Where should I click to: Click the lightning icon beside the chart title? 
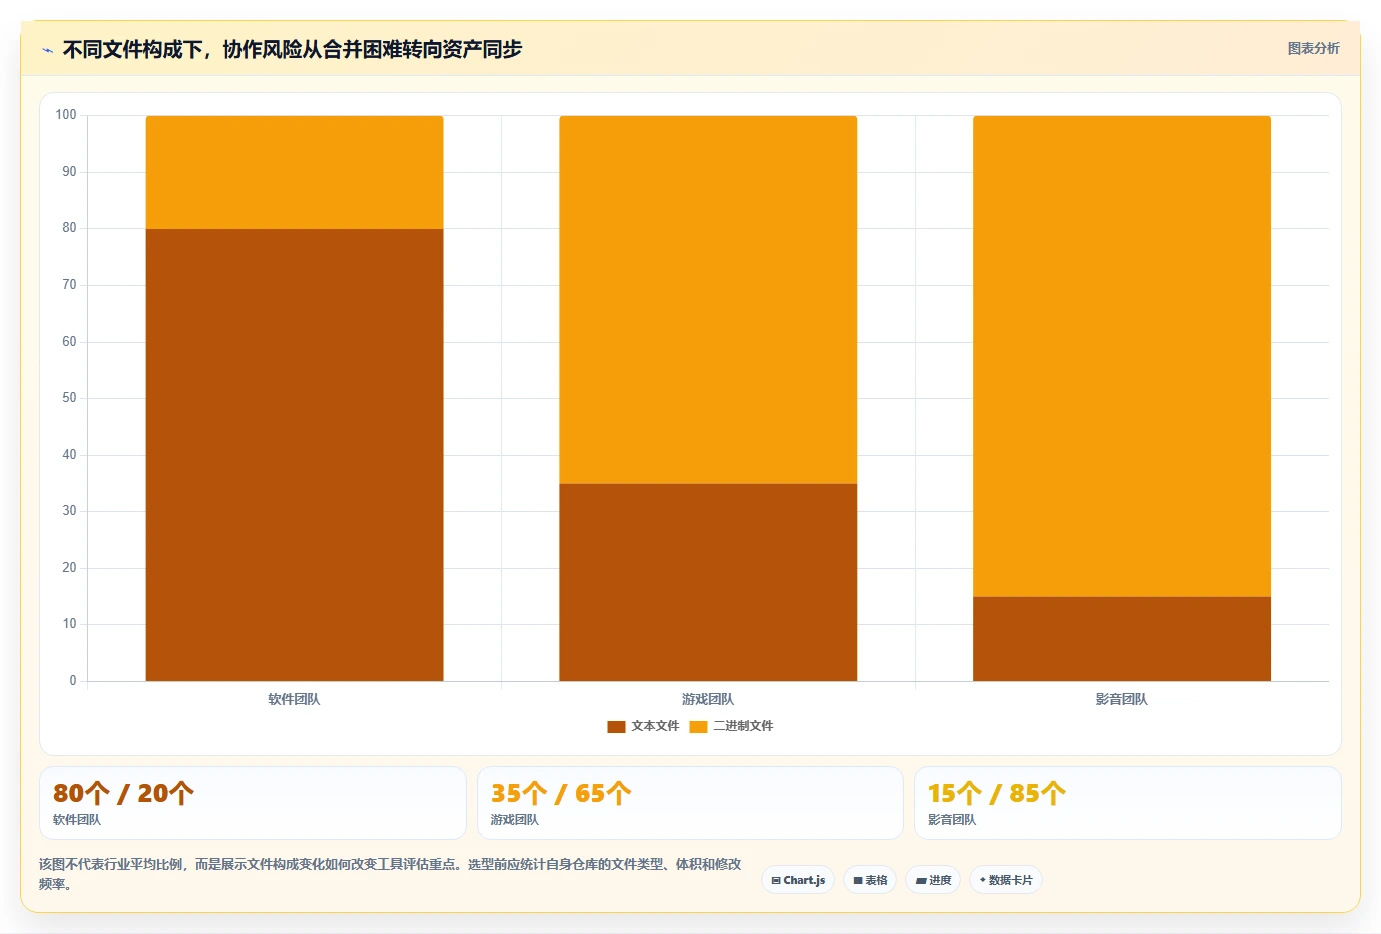(x=47, y=50)
